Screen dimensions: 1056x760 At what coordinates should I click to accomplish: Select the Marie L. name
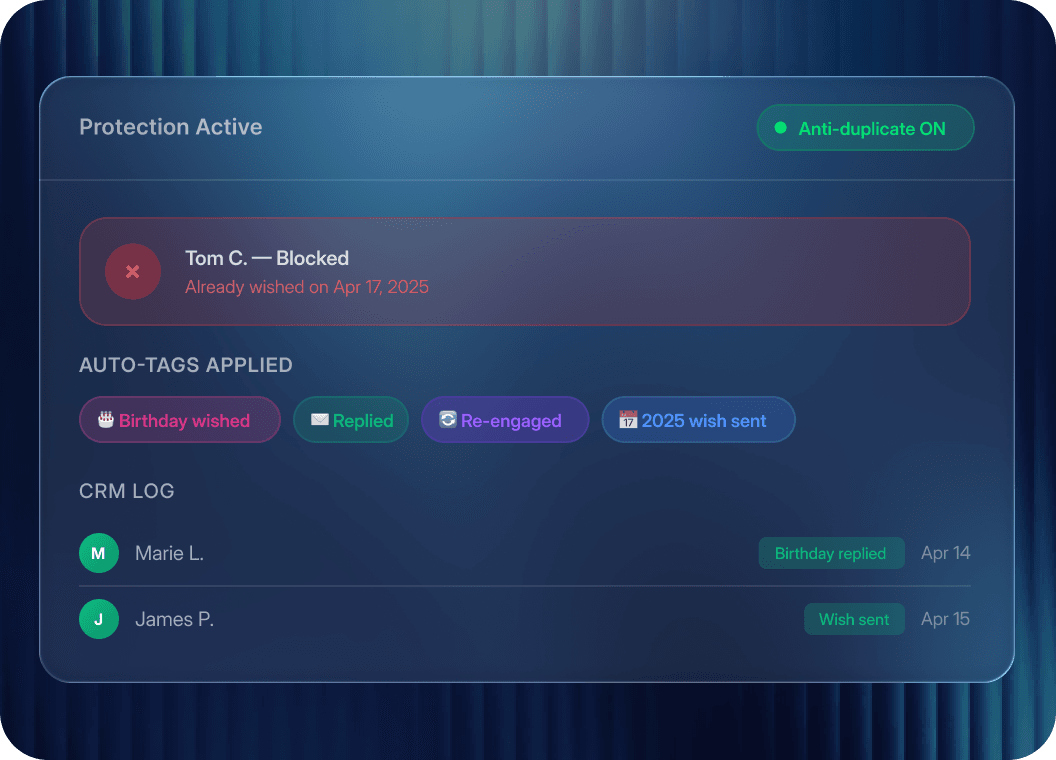click(169, 553)
